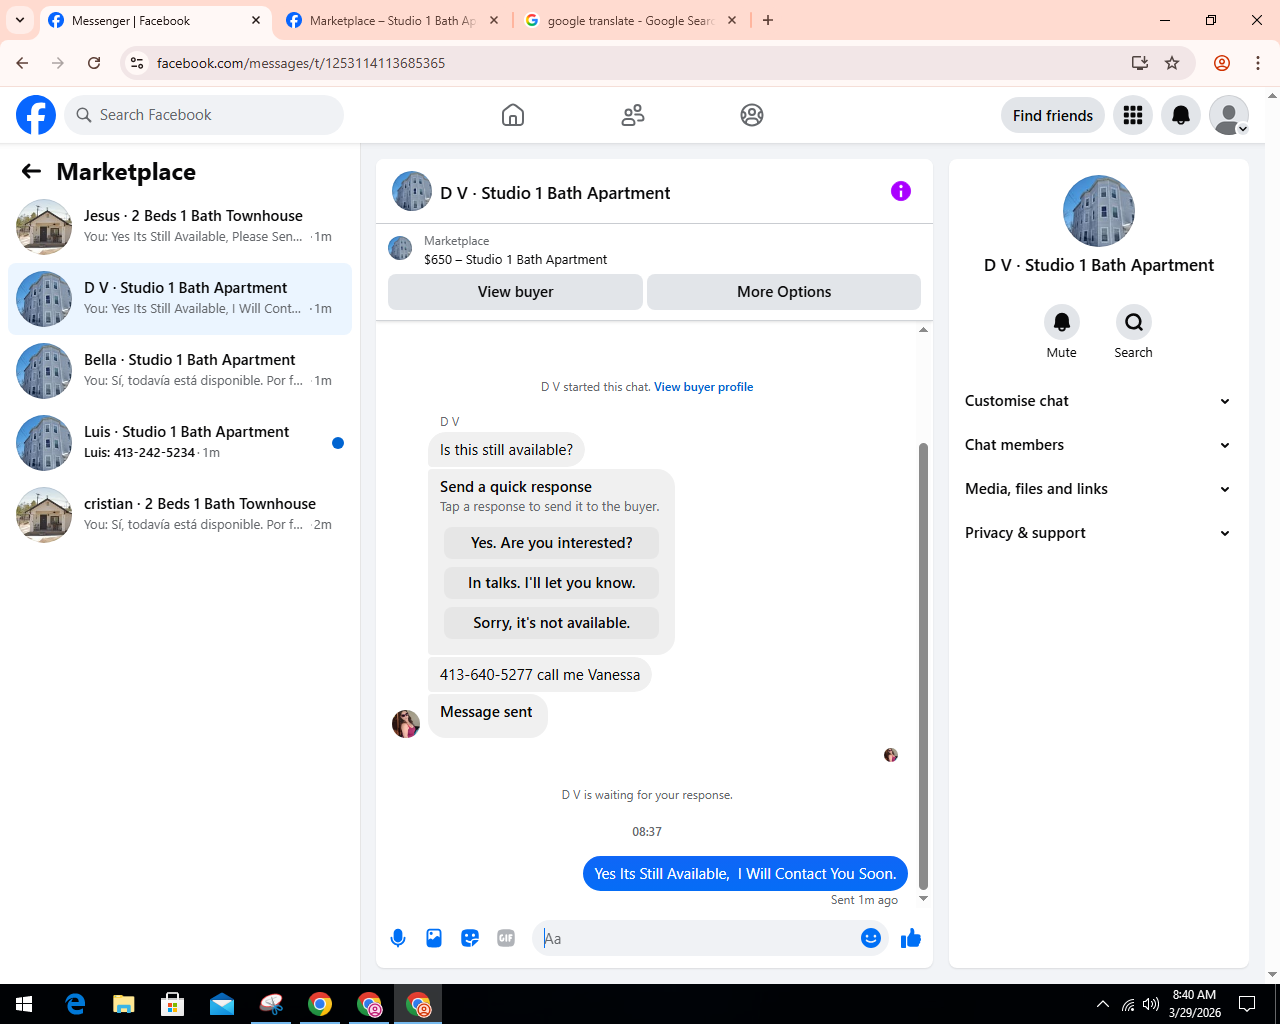Go to Home feed icon
Image resolution: width=1280 pixels, height=1024 pixels.
pos(513,115)
